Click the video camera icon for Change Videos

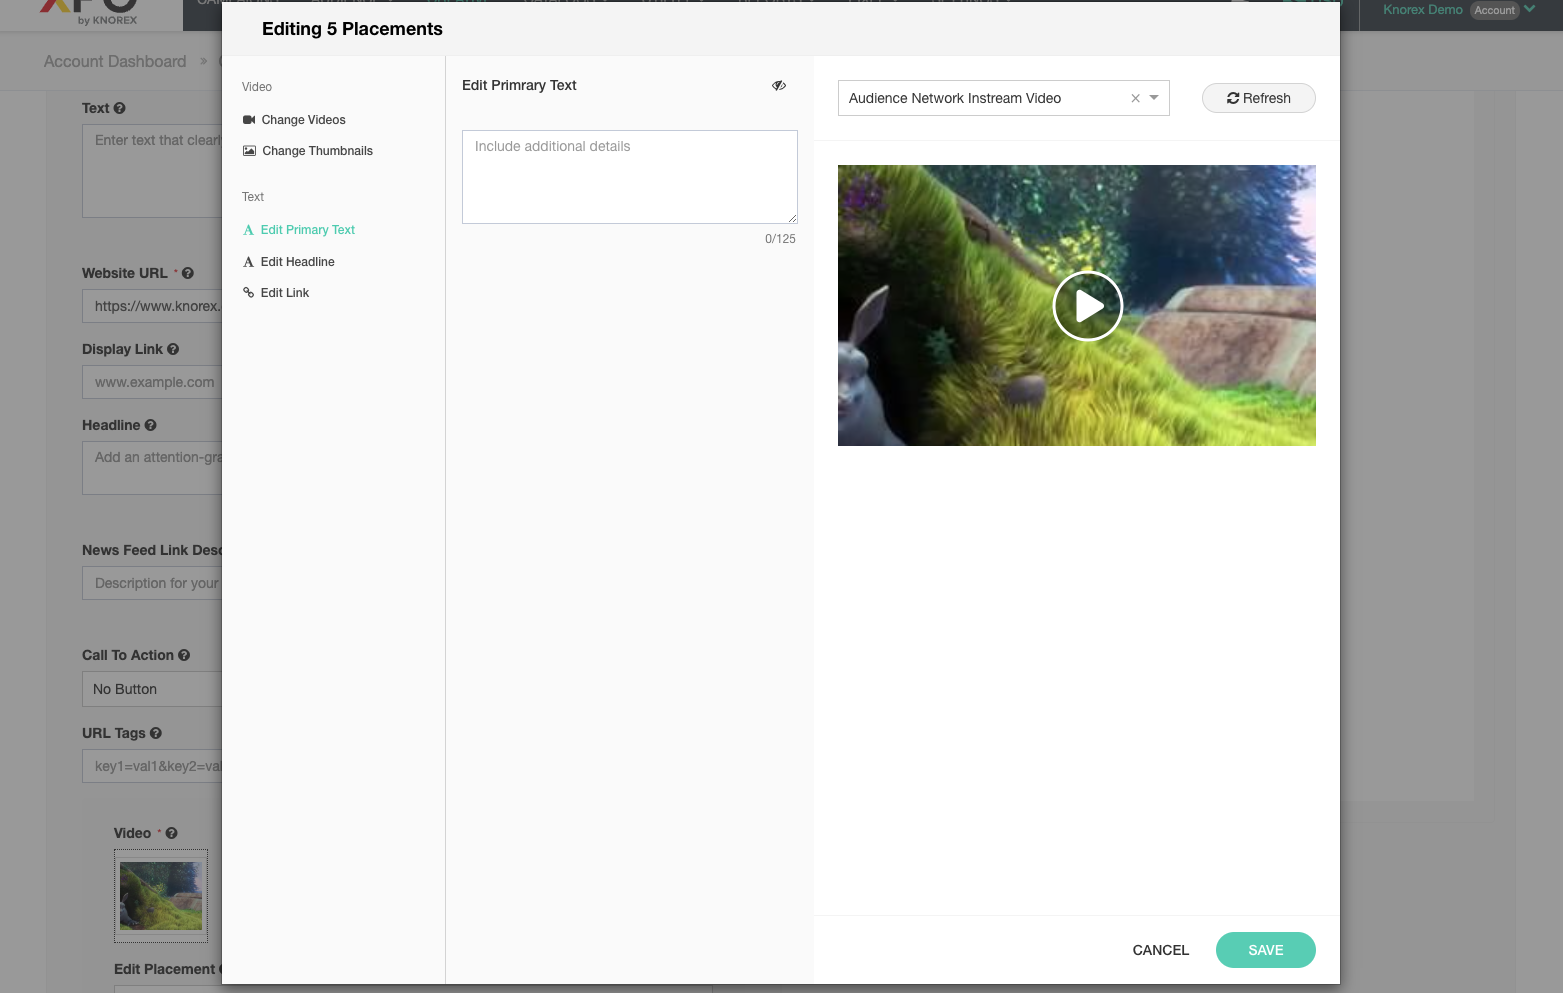[249, 120]
